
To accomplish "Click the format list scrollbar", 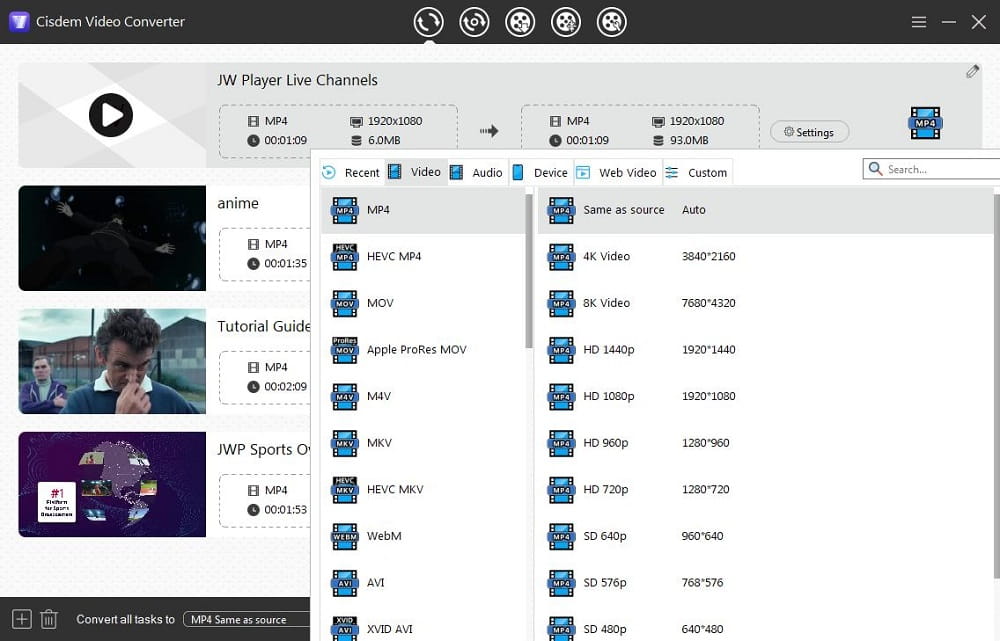I will click(529, 271).
